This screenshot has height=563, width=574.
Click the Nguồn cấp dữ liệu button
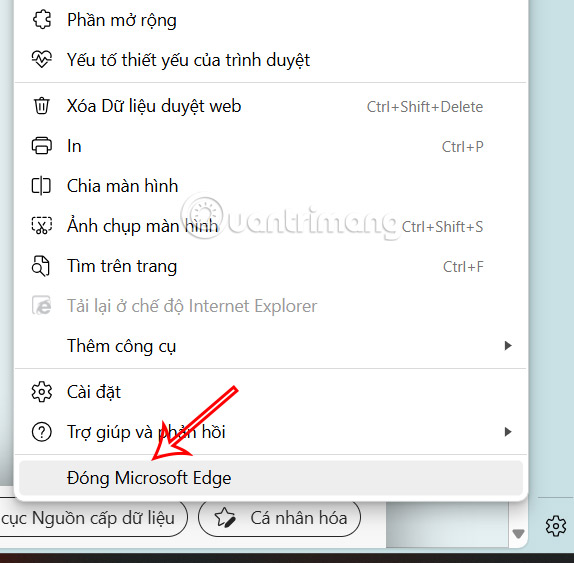click(x=94, y=518)
